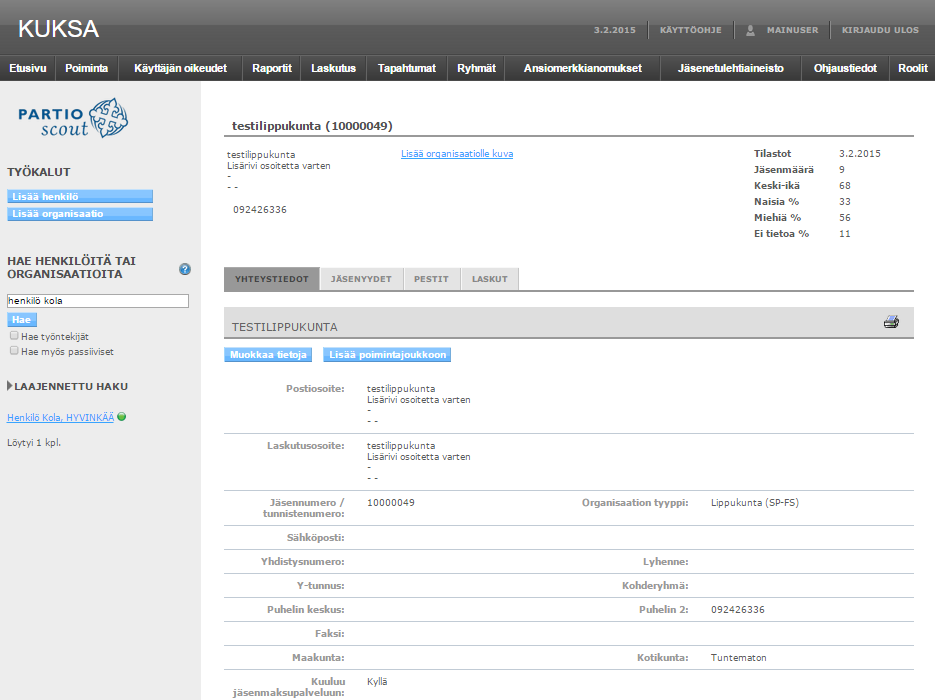Click the date 3.2.2015 in the header
The width and height of the screenshot is (935, 700).
[x=615, y=30]
